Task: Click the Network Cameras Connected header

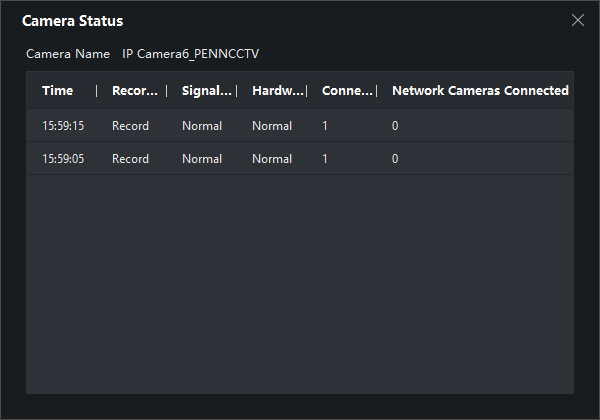Action: pos(480,91)
